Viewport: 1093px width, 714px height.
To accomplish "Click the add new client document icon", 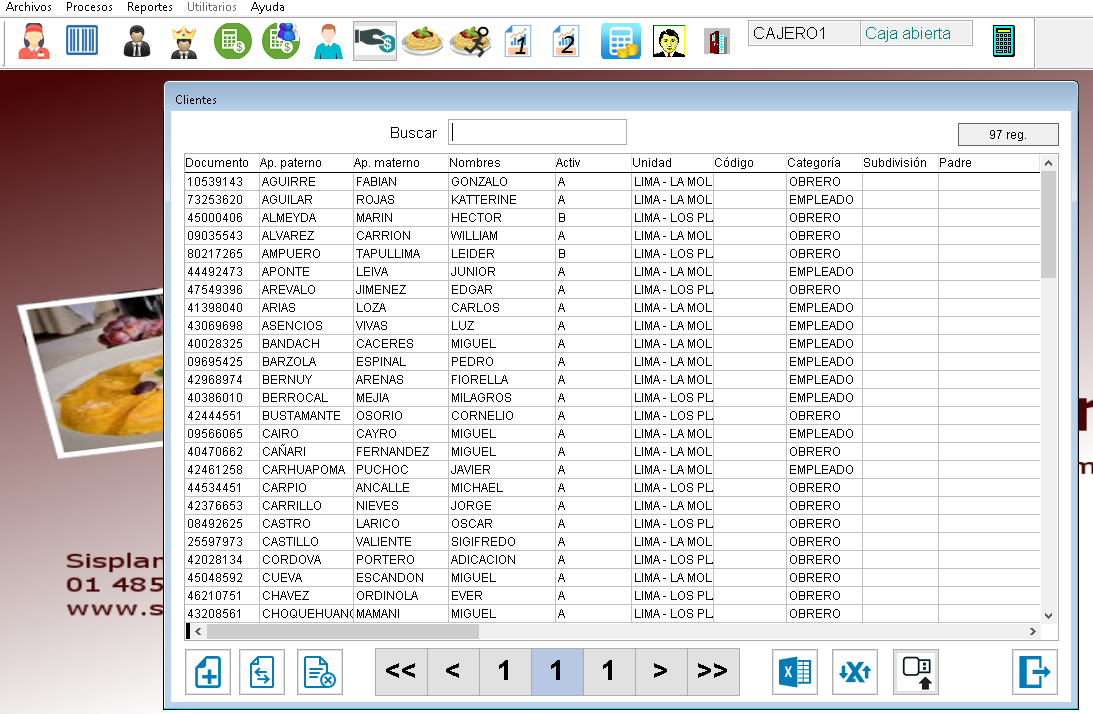I will [x=208, y=672].
